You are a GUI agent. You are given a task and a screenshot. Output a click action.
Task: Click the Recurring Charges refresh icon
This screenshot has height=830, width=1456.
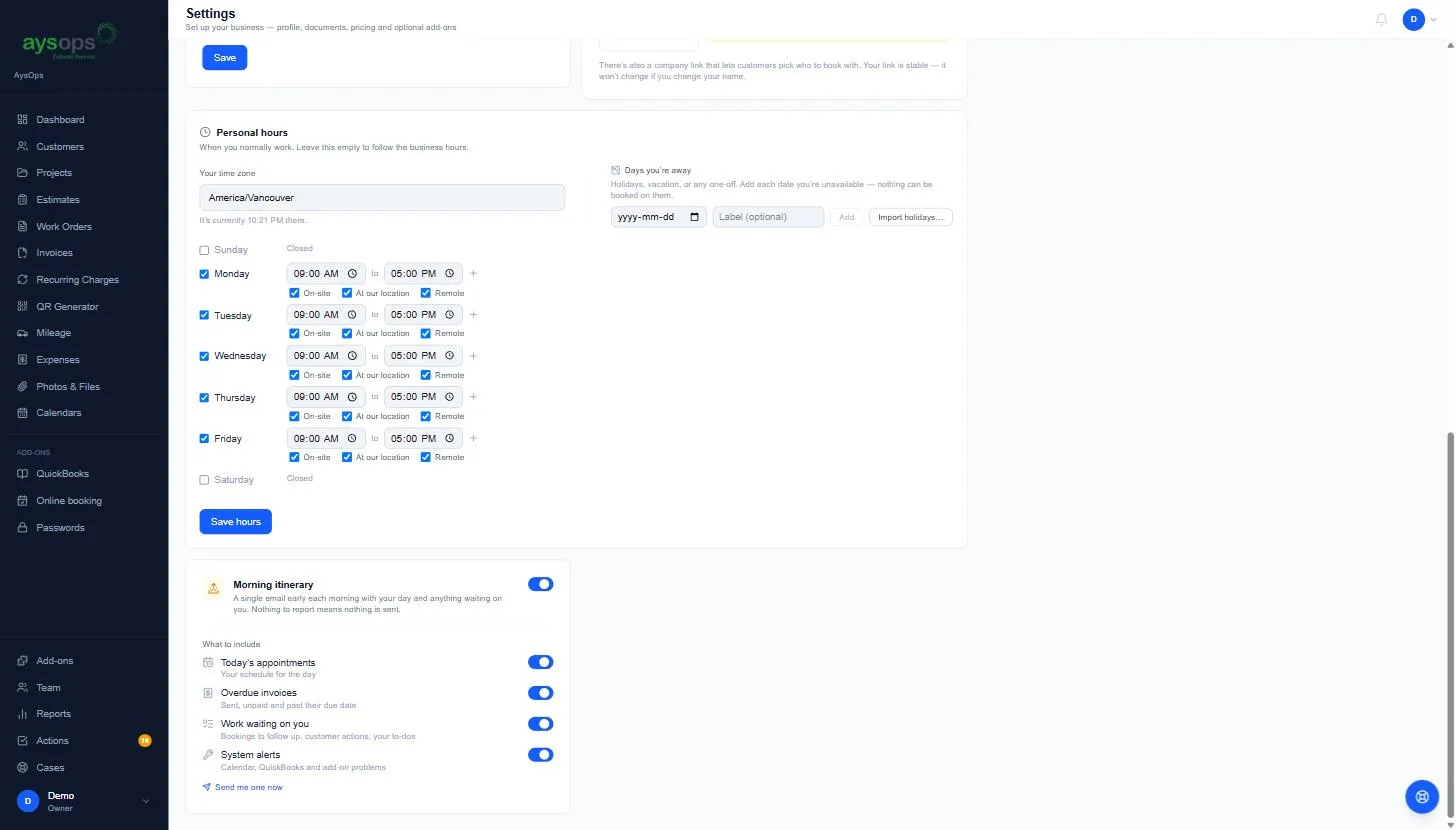click(x=23, y=280)
